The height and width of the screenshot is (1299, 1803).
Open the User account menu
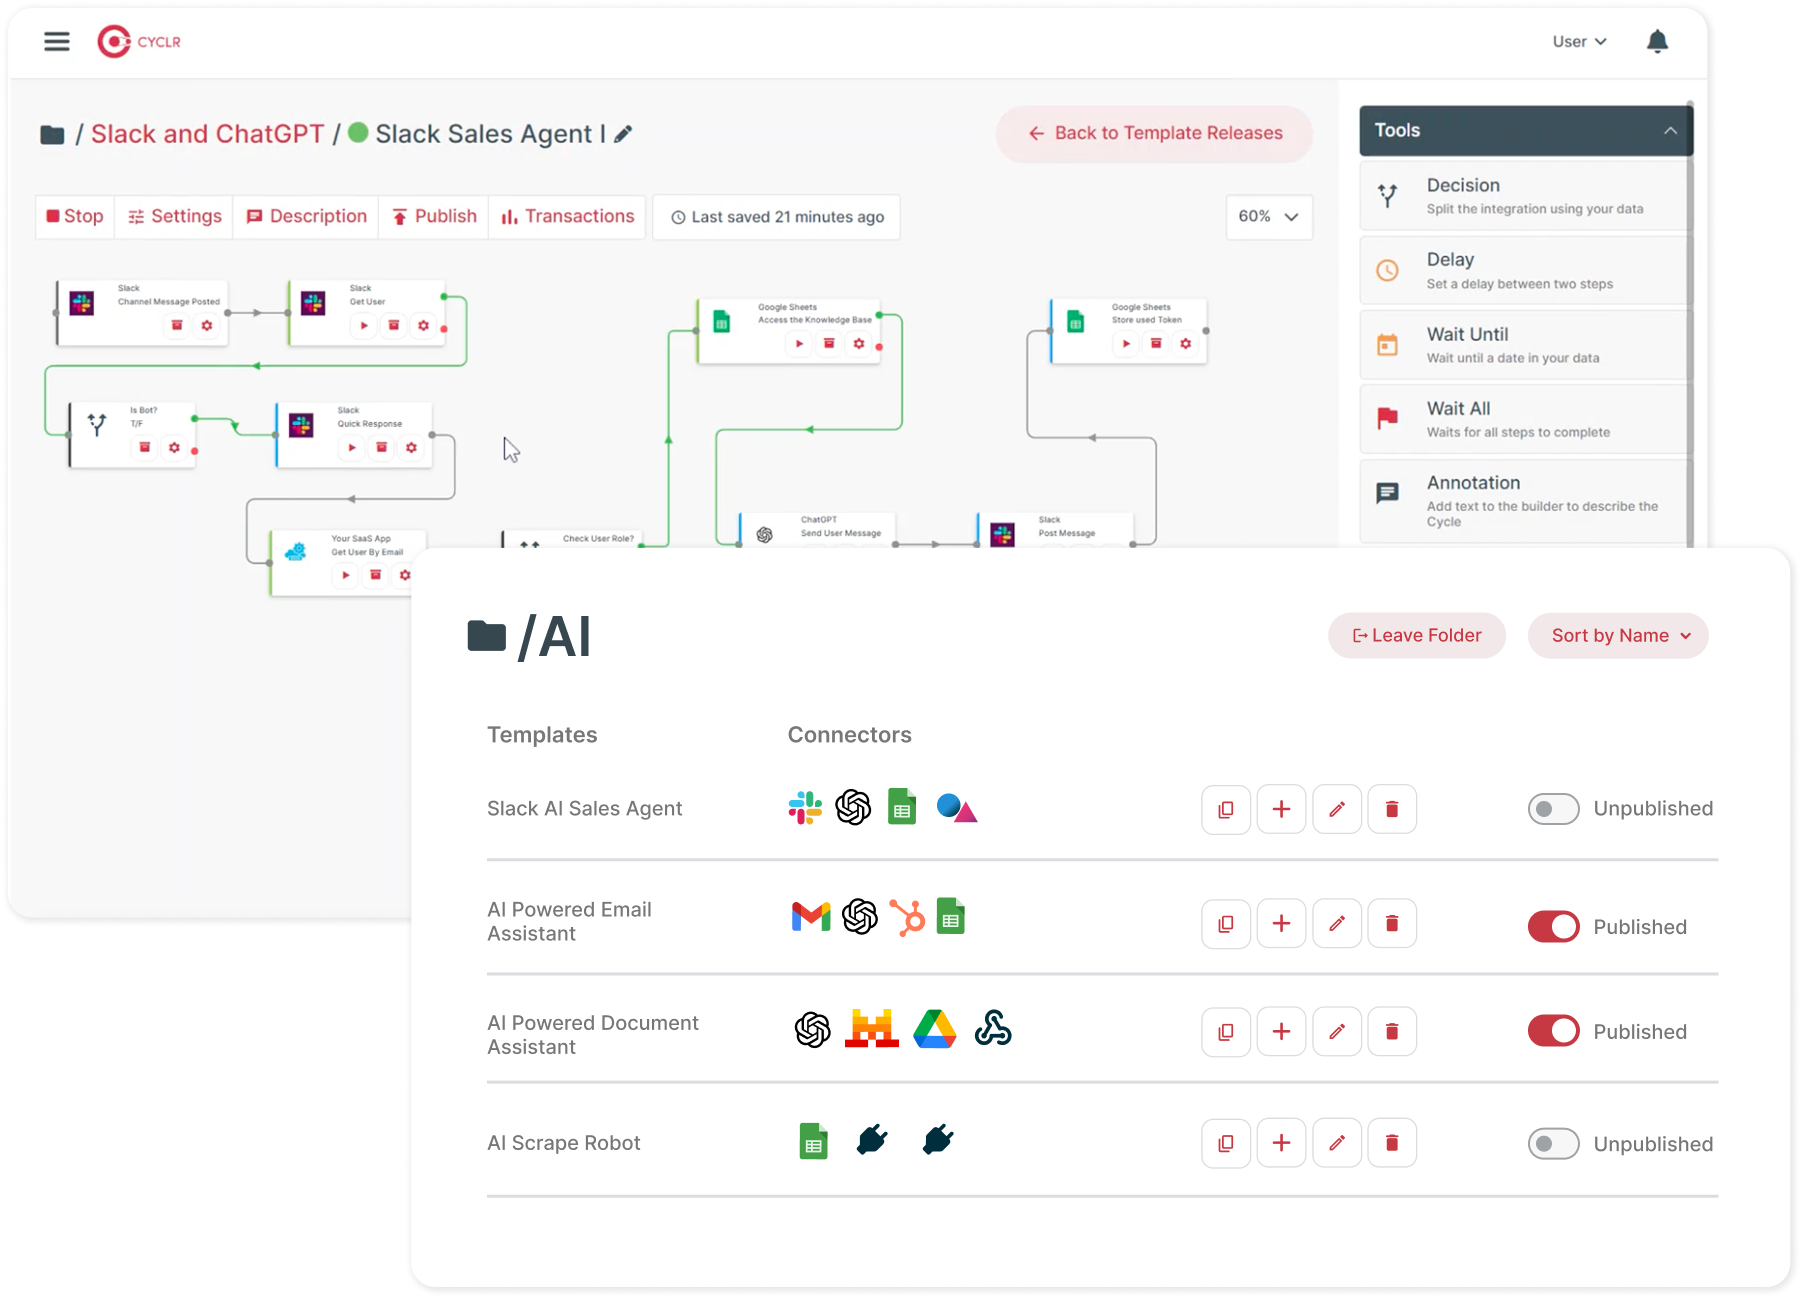1579,41
